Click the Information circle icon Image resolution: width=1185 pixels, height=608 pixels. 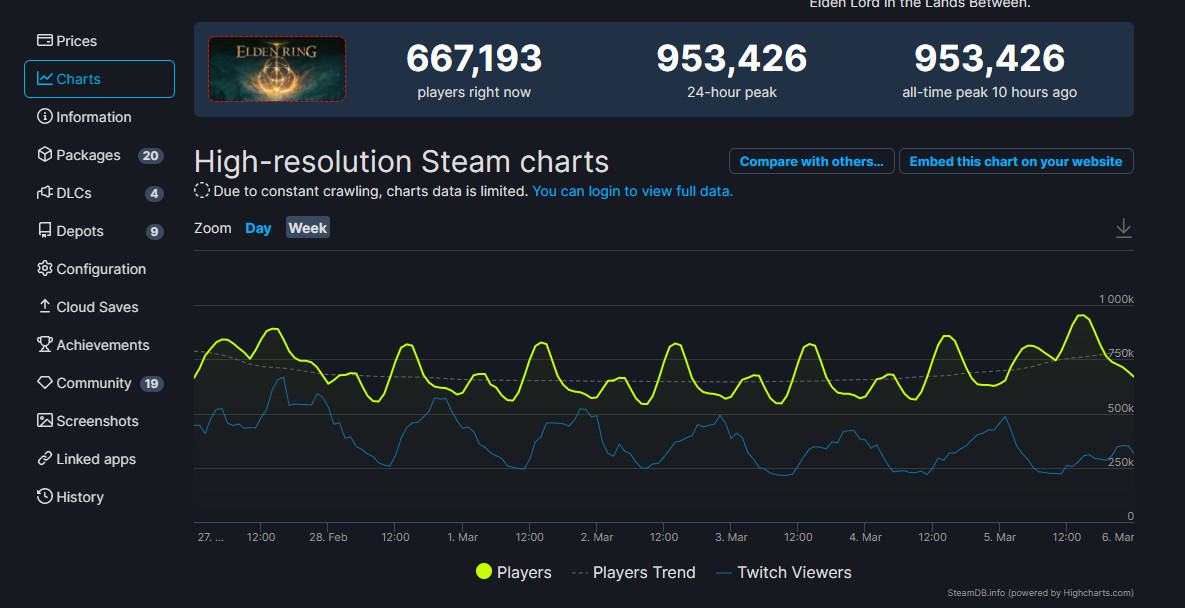coord(45,117)
